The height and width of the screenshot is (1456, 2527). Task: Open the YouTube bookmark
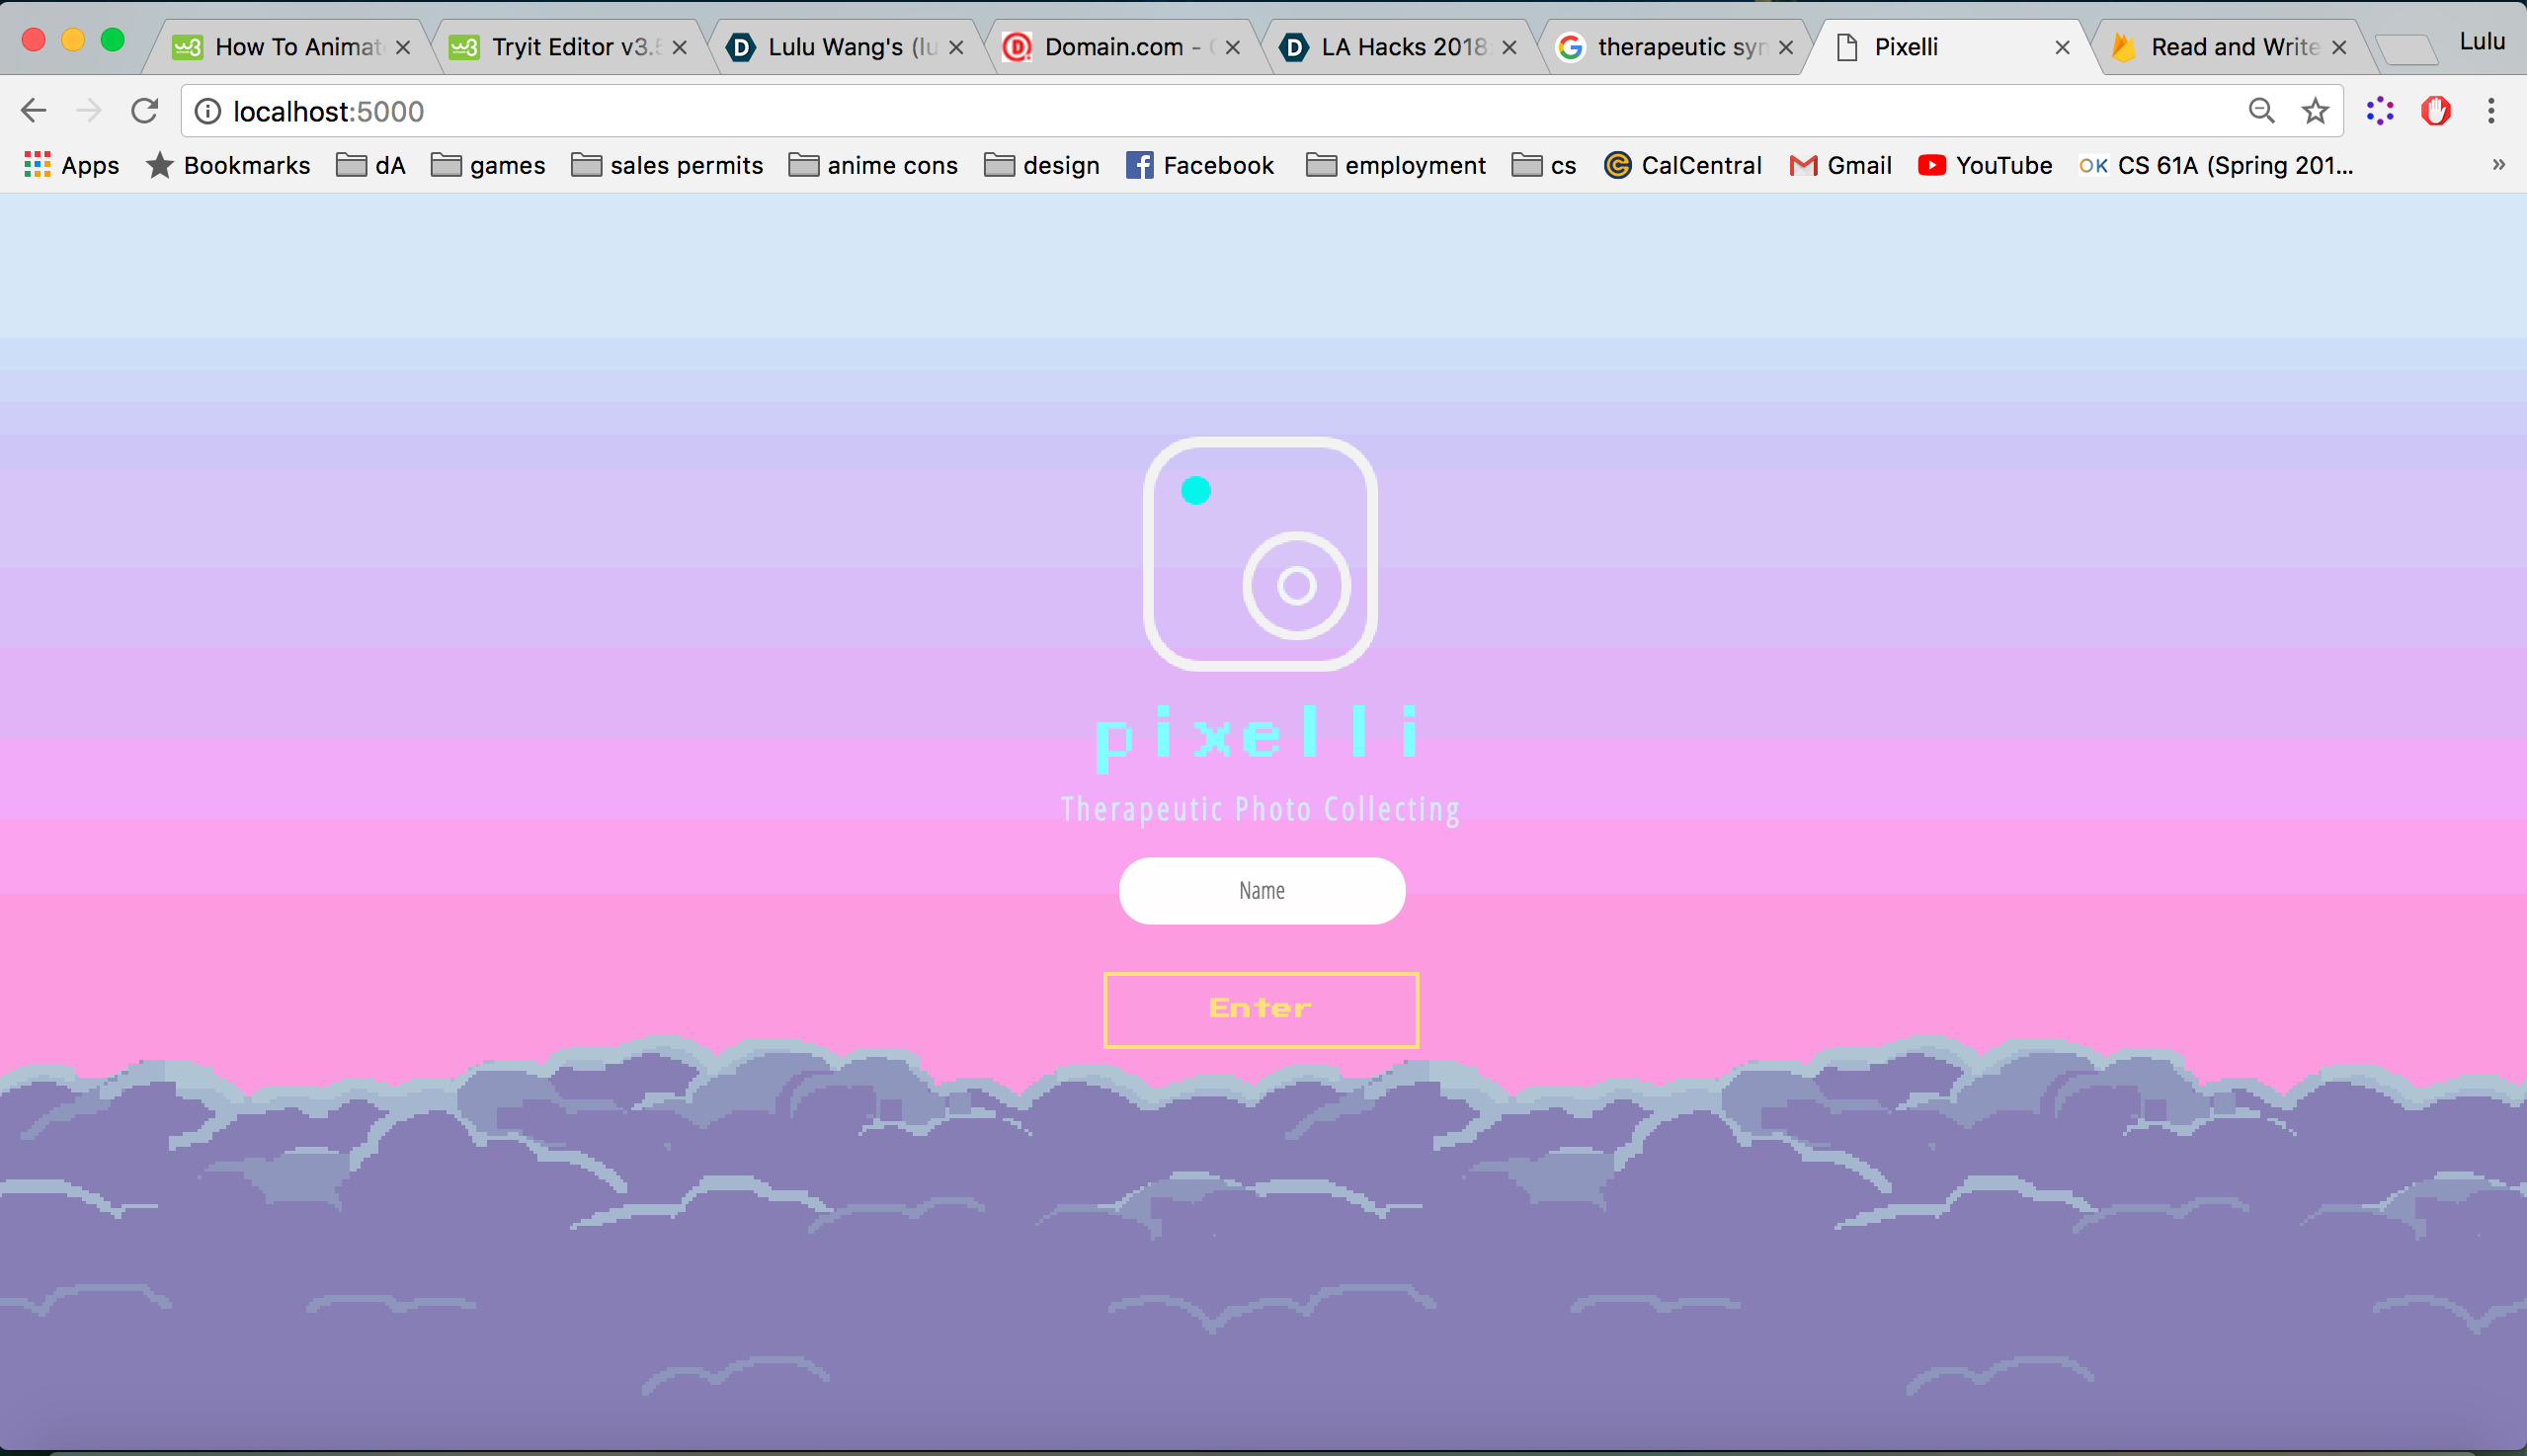pyautogui.click(x=1985, y=165)
